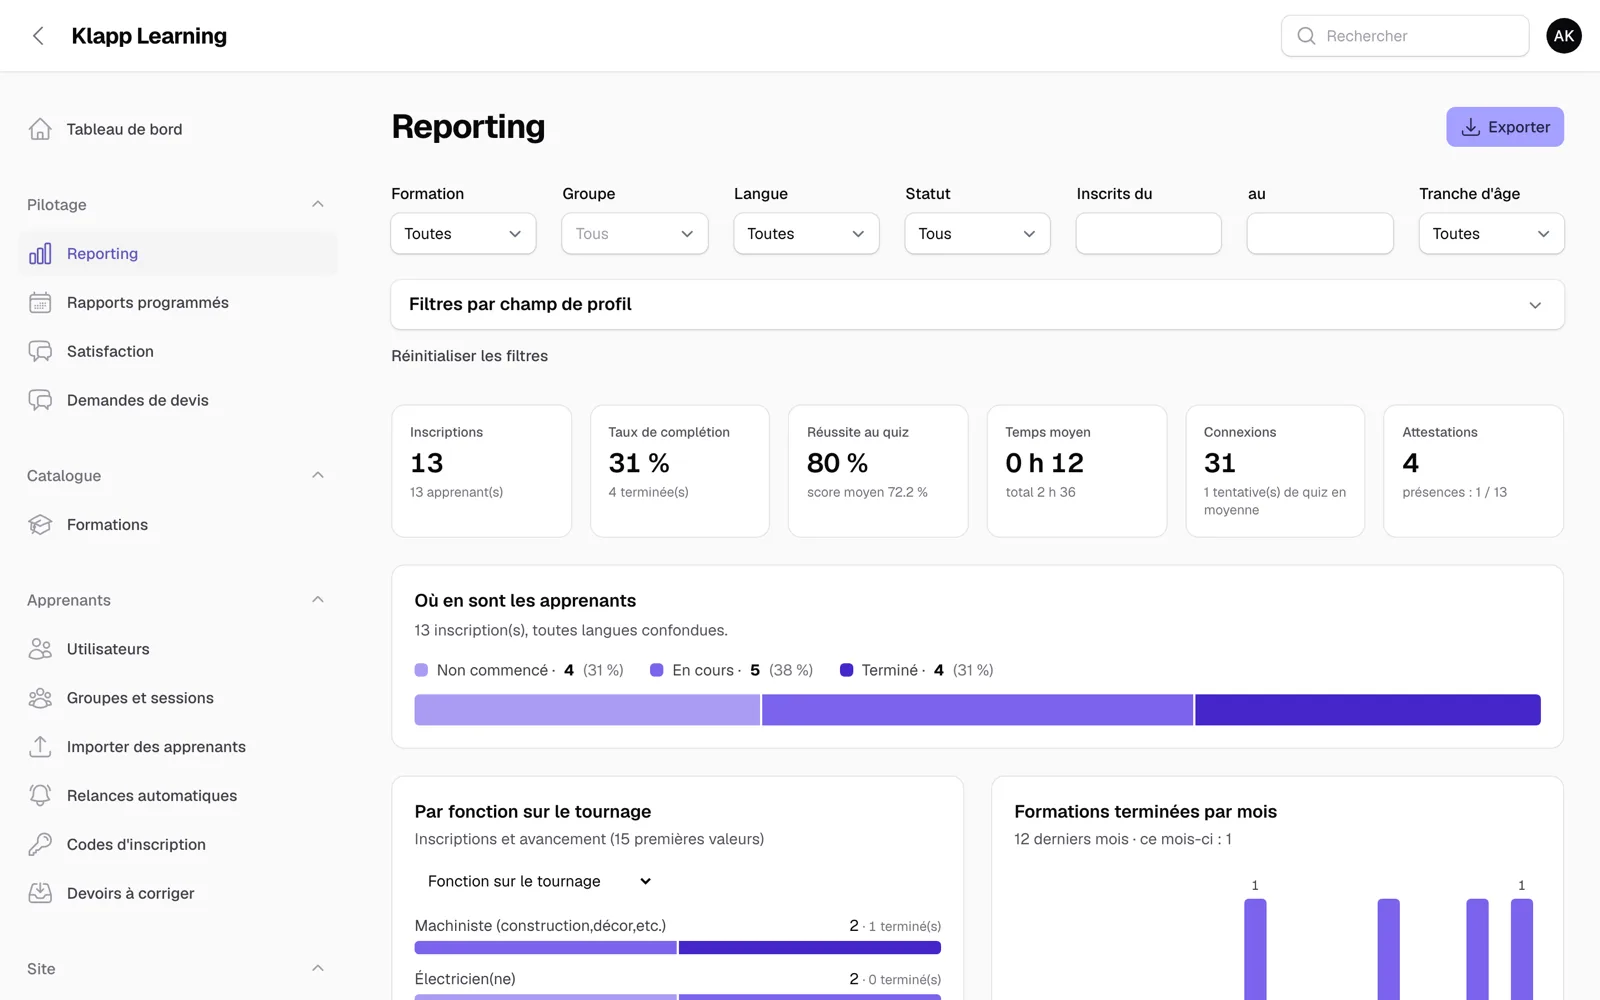This screenshot has height=1000, width=1600.
Task: Click the Inscrits du date field
Action: tap(1148, 234)
